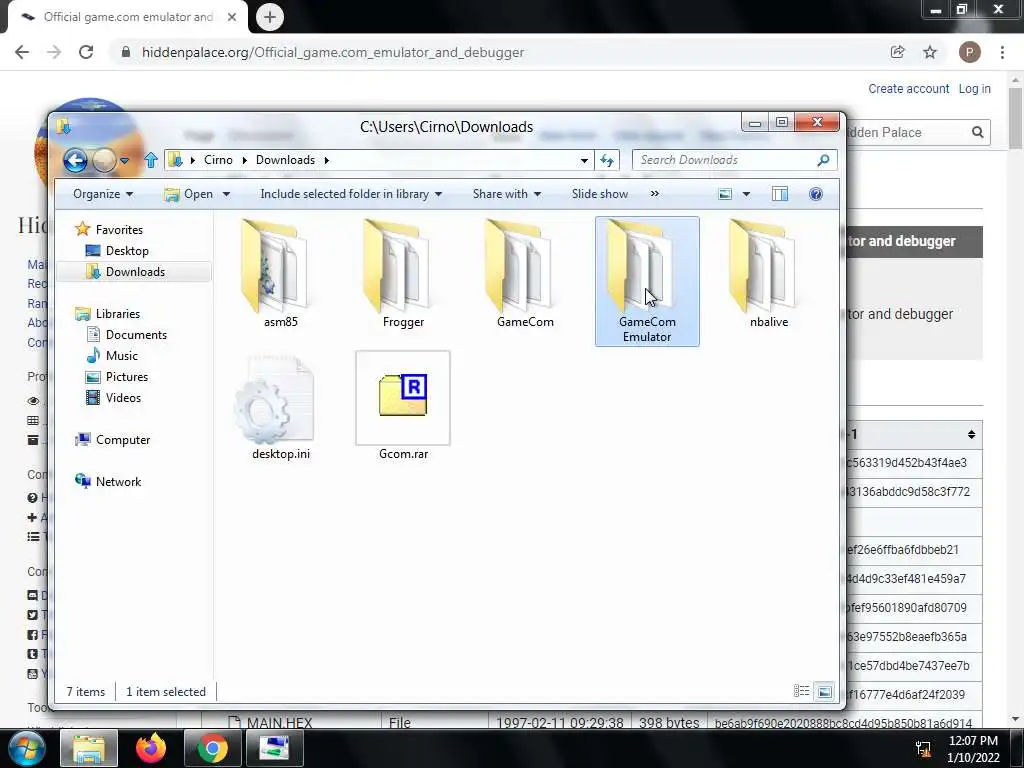1024x768 pixels.
Task: Click the Chrome address bar URL
Action: [333, 52]
